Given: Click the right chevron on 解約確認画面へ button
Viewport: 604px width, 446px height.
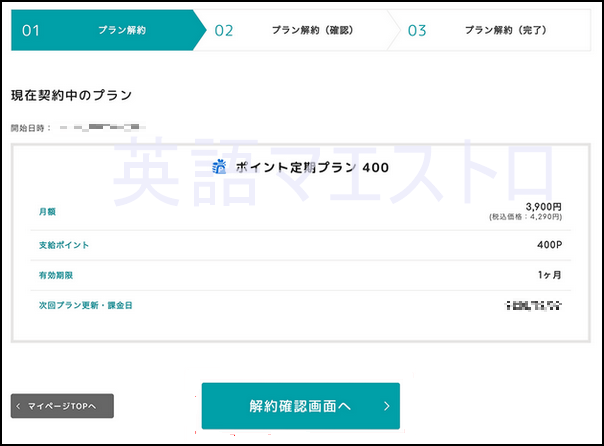Looking at the screenshot, I should point(386,407).
